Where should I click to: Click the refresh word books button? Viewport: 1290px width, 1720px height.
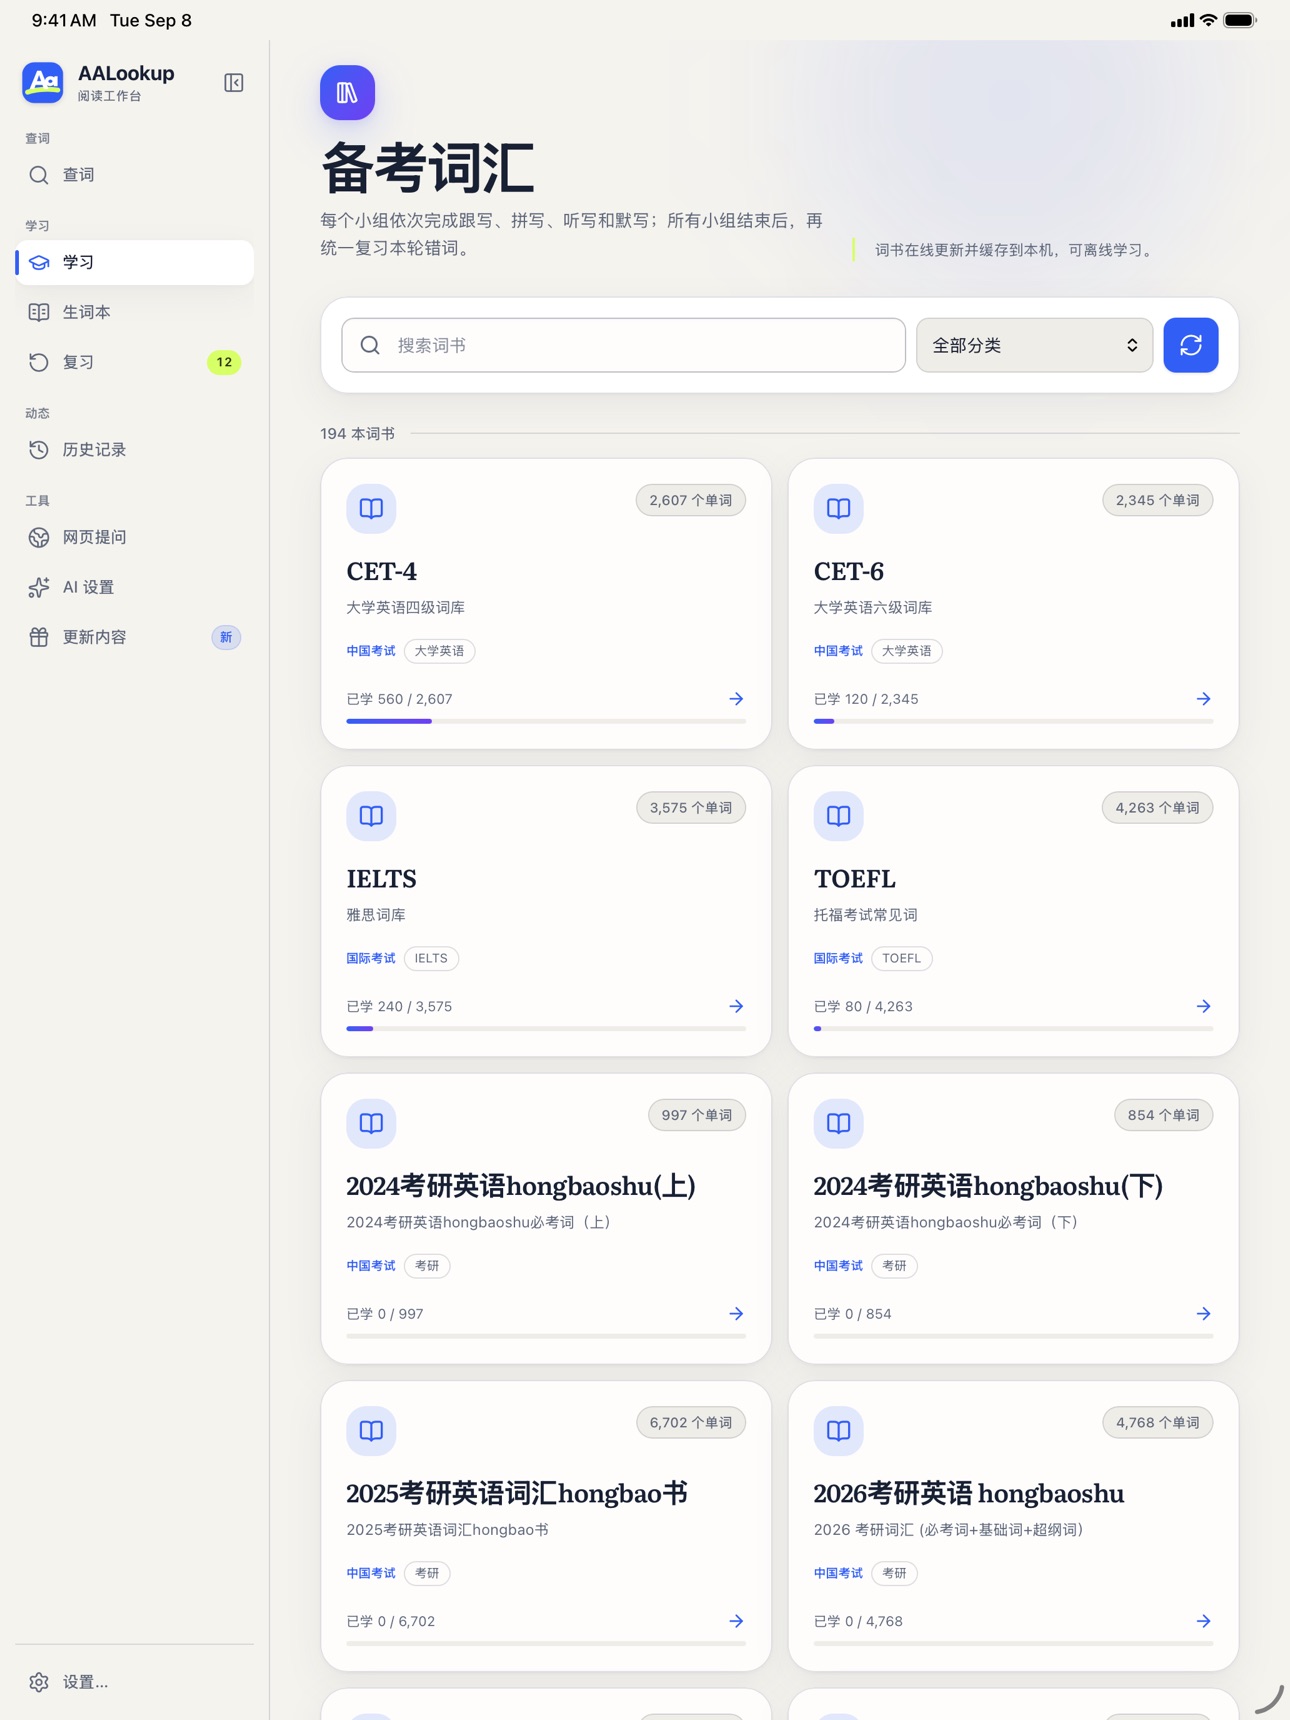pyautogui.click(x=1190, y=345)
